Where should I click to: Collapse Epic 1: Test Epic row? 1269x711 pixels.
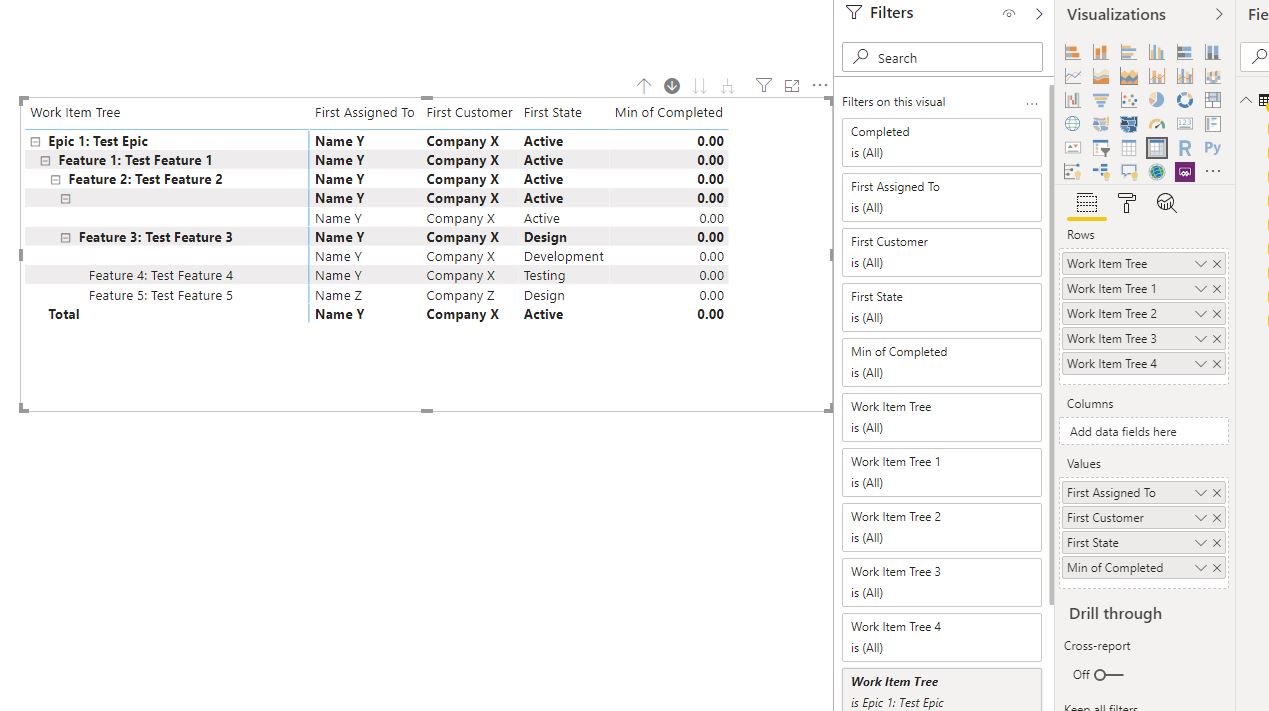35,142
